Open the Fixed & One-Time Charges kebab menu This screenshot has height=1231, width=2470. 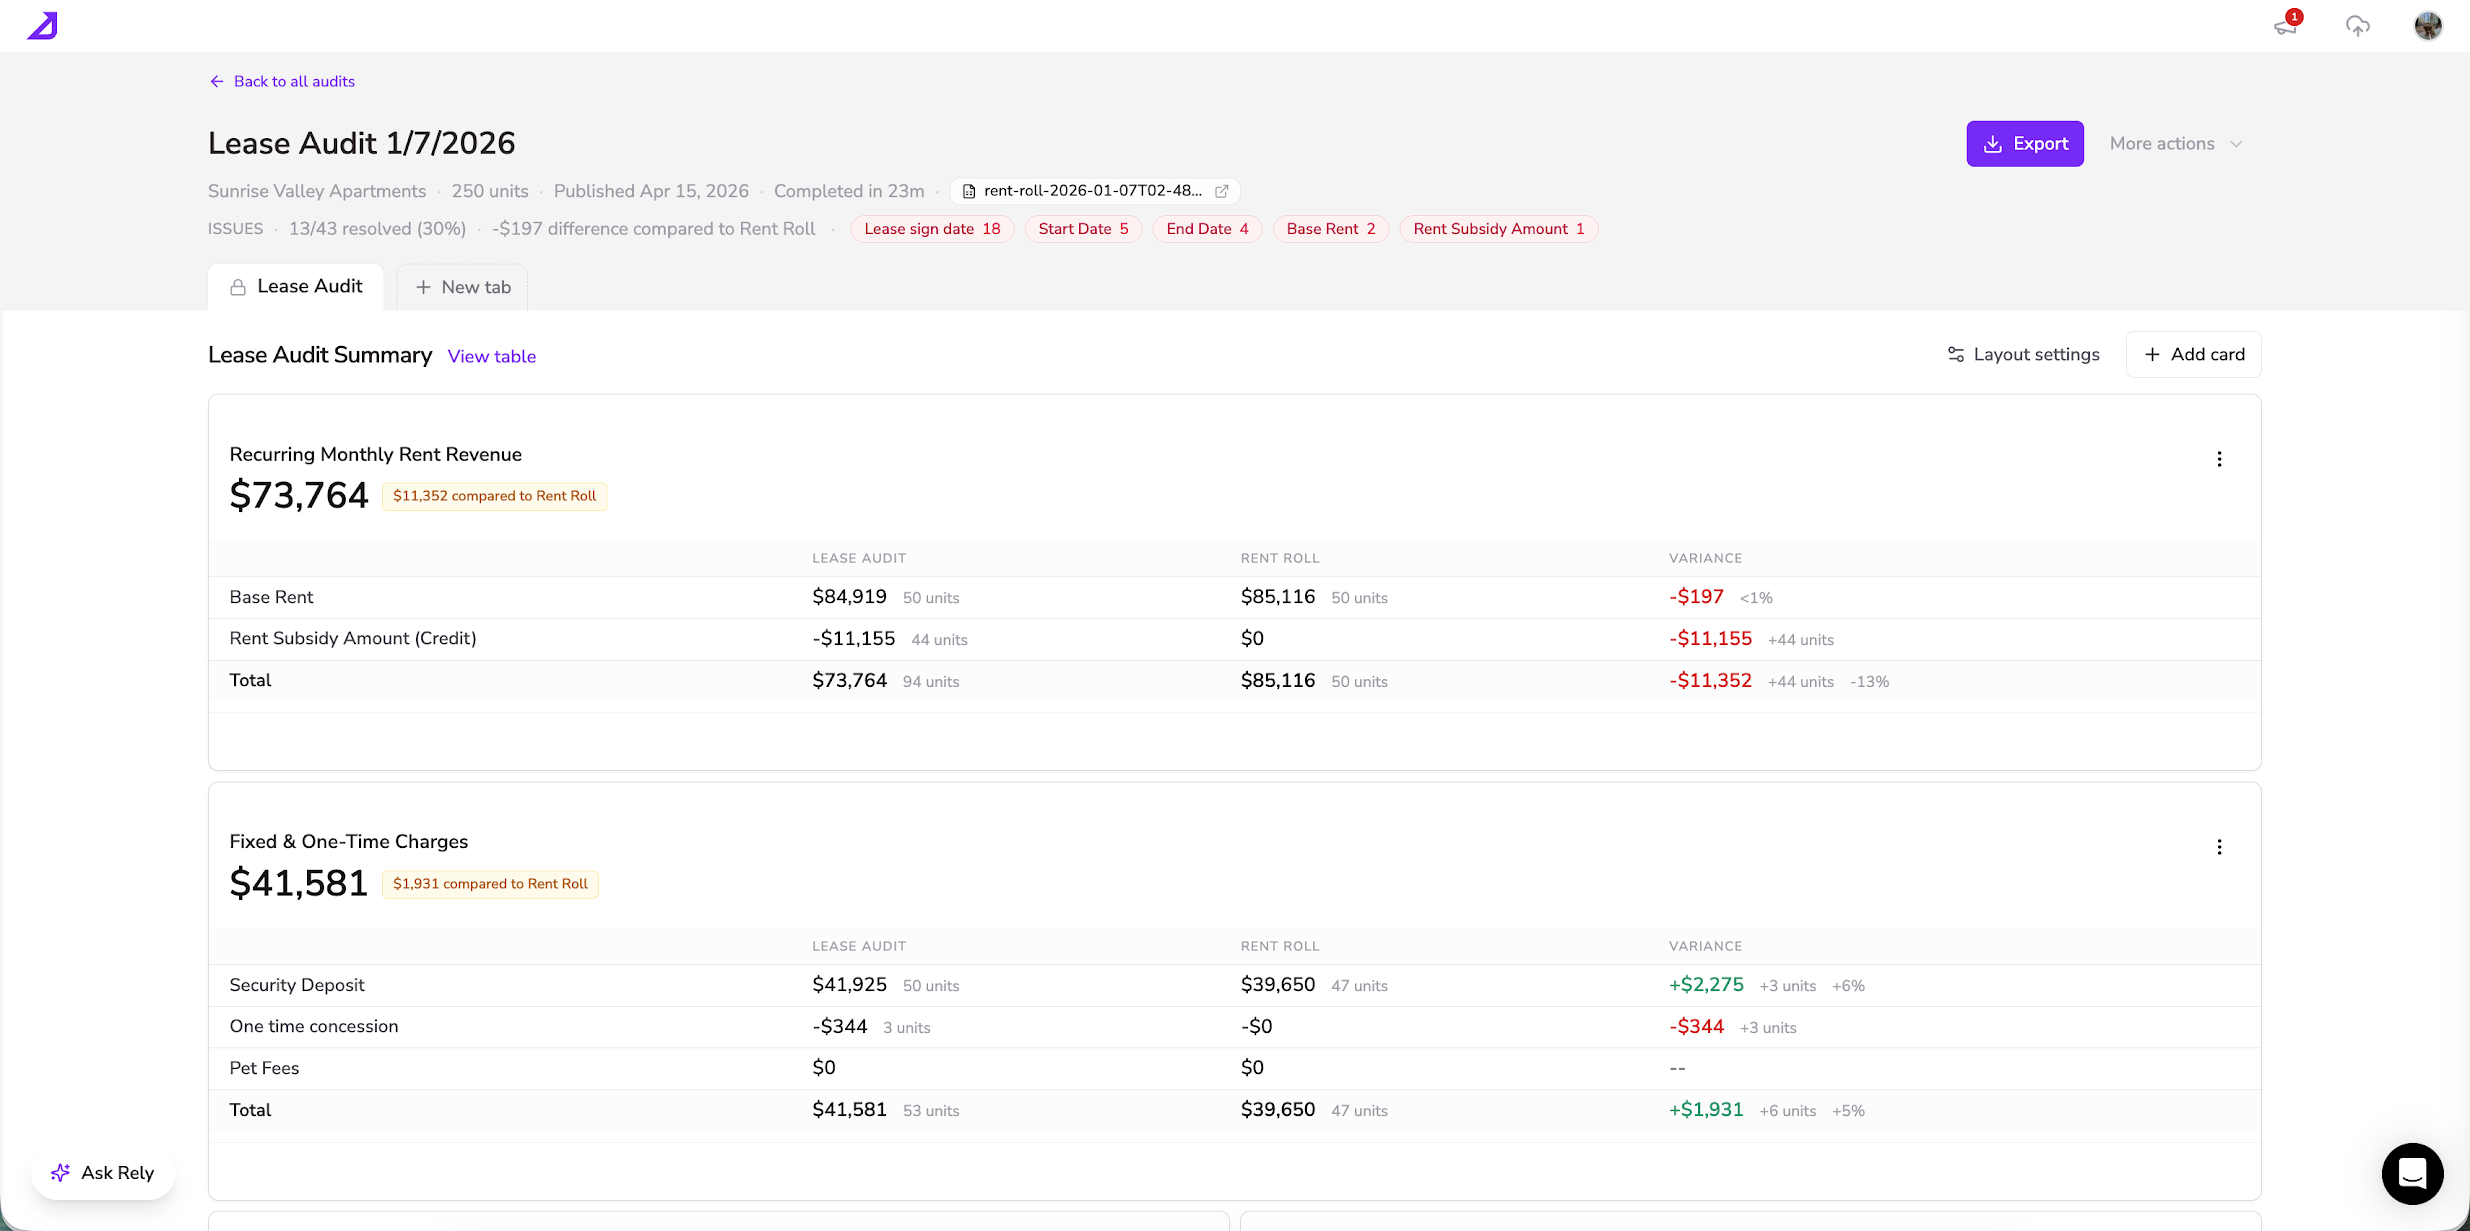pos(2219,847)
